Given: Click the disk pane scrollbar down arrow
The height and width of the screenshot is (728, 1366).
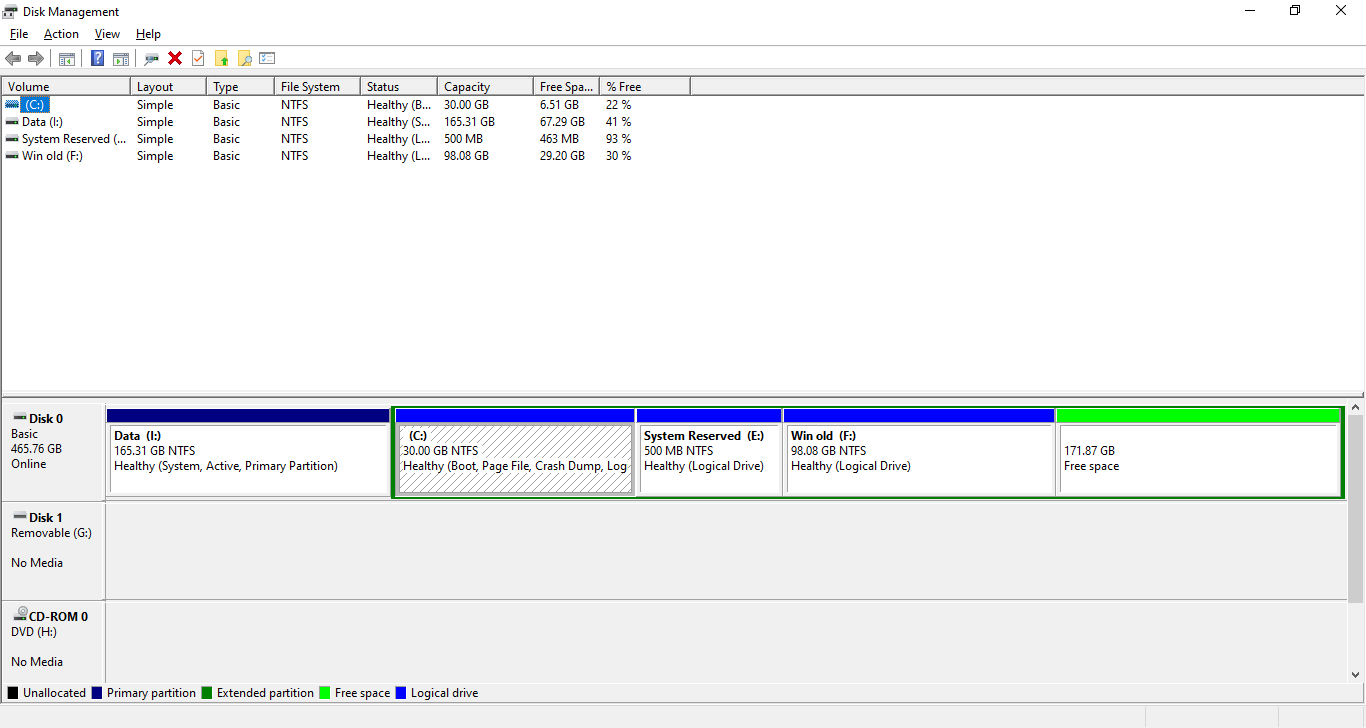Looking at the screenshot, I should coord(1356,675).
